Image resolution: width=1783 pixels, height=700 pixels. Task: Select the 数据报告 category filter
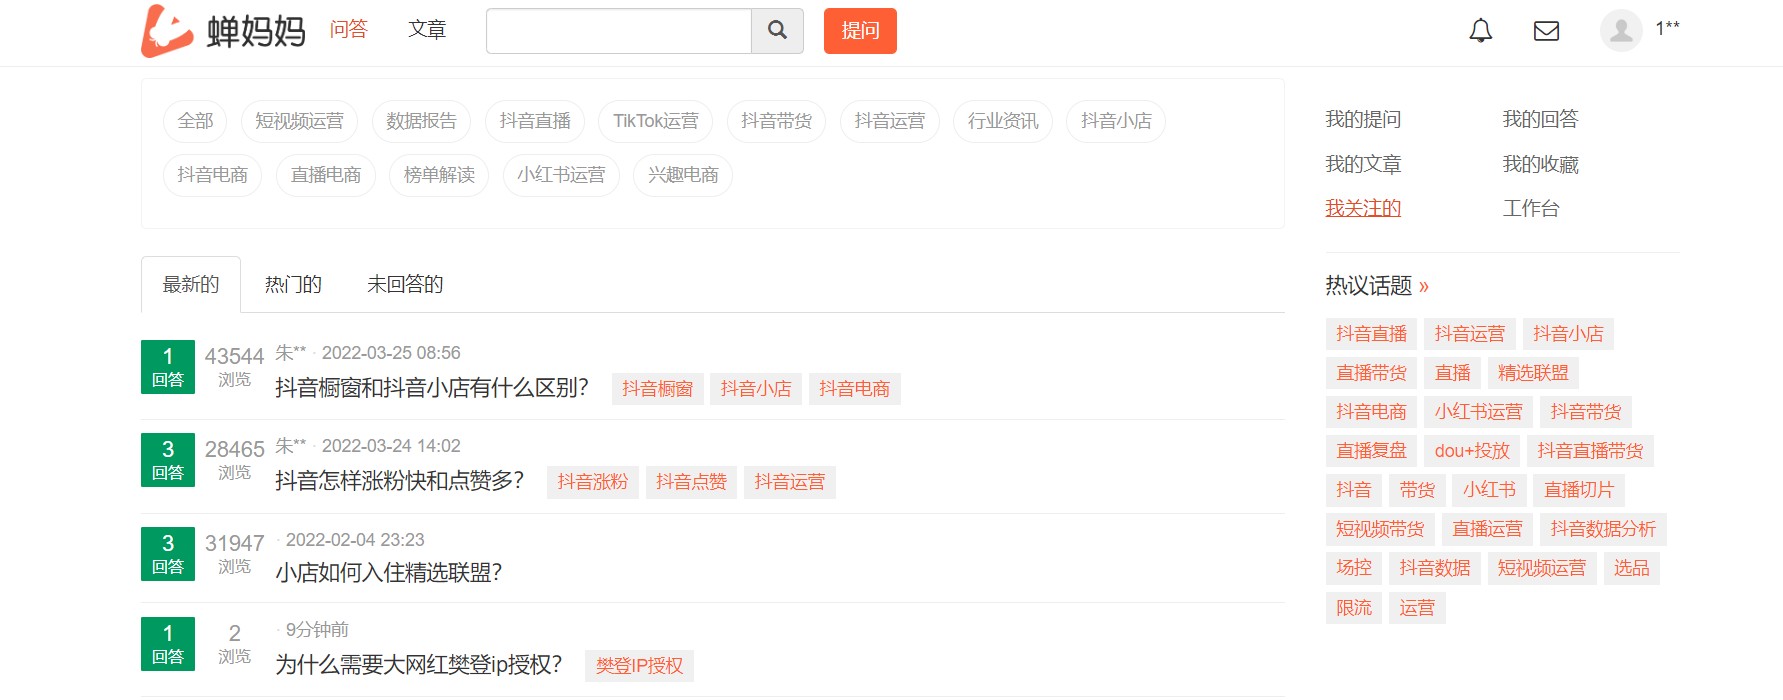[x=421, y=121]
